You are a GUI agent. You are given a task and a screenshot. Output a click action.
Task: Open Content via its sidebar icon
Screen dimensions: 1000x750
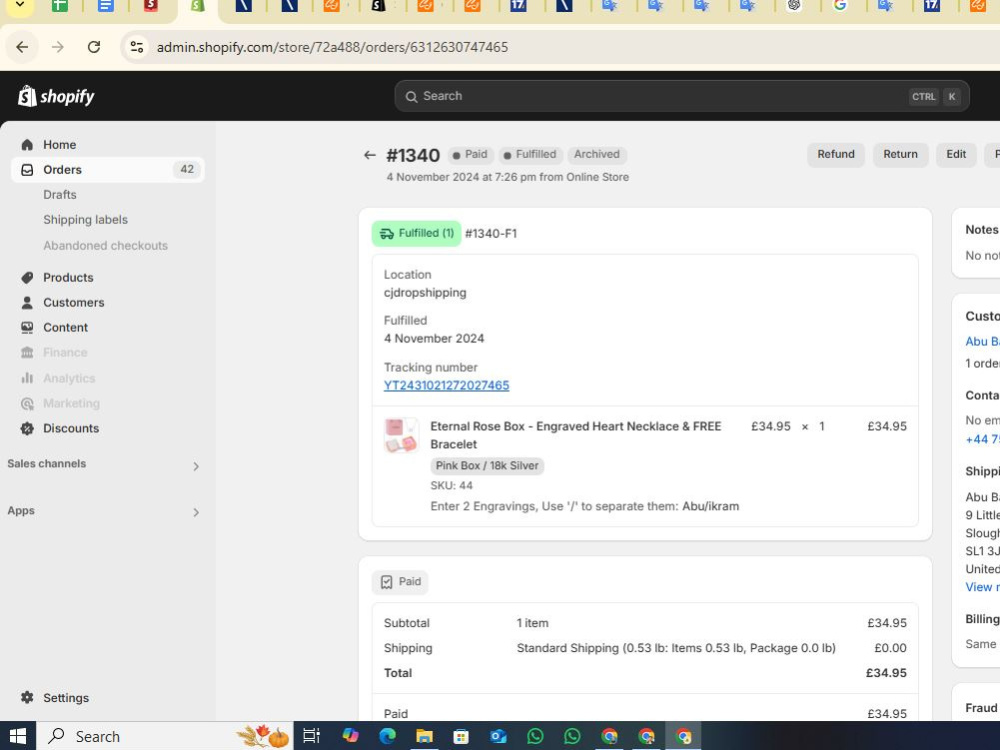pos(27,327)
